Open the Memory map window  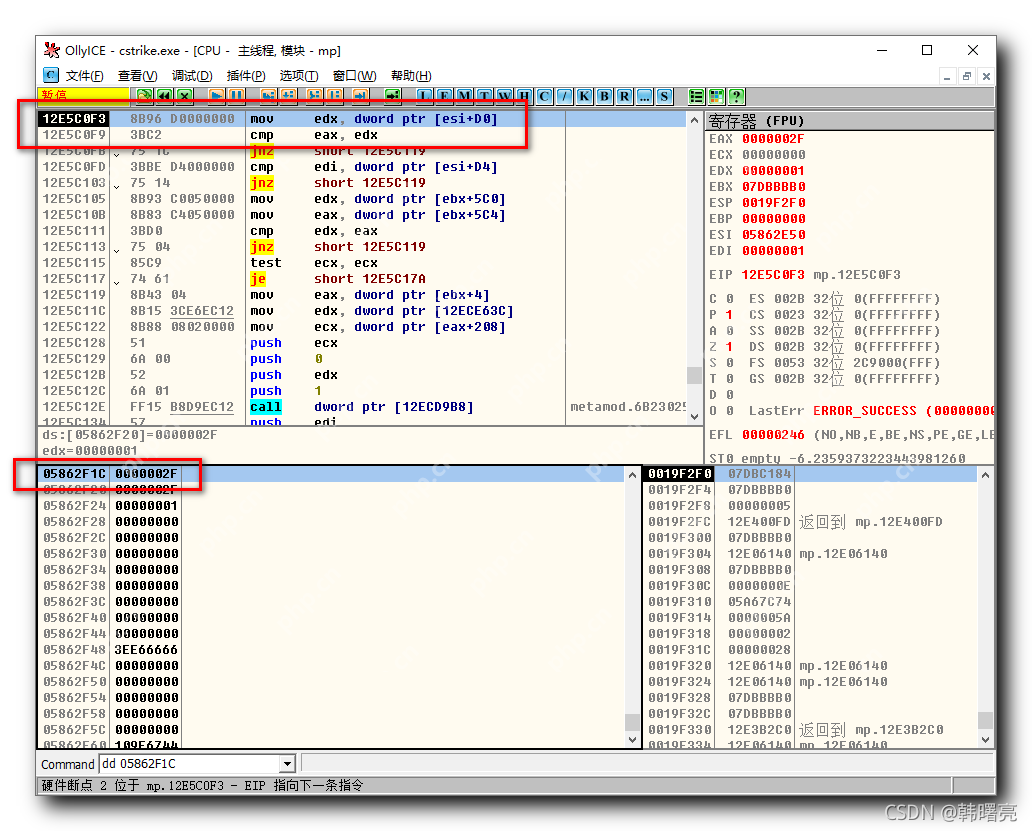[x=465, y=96]
